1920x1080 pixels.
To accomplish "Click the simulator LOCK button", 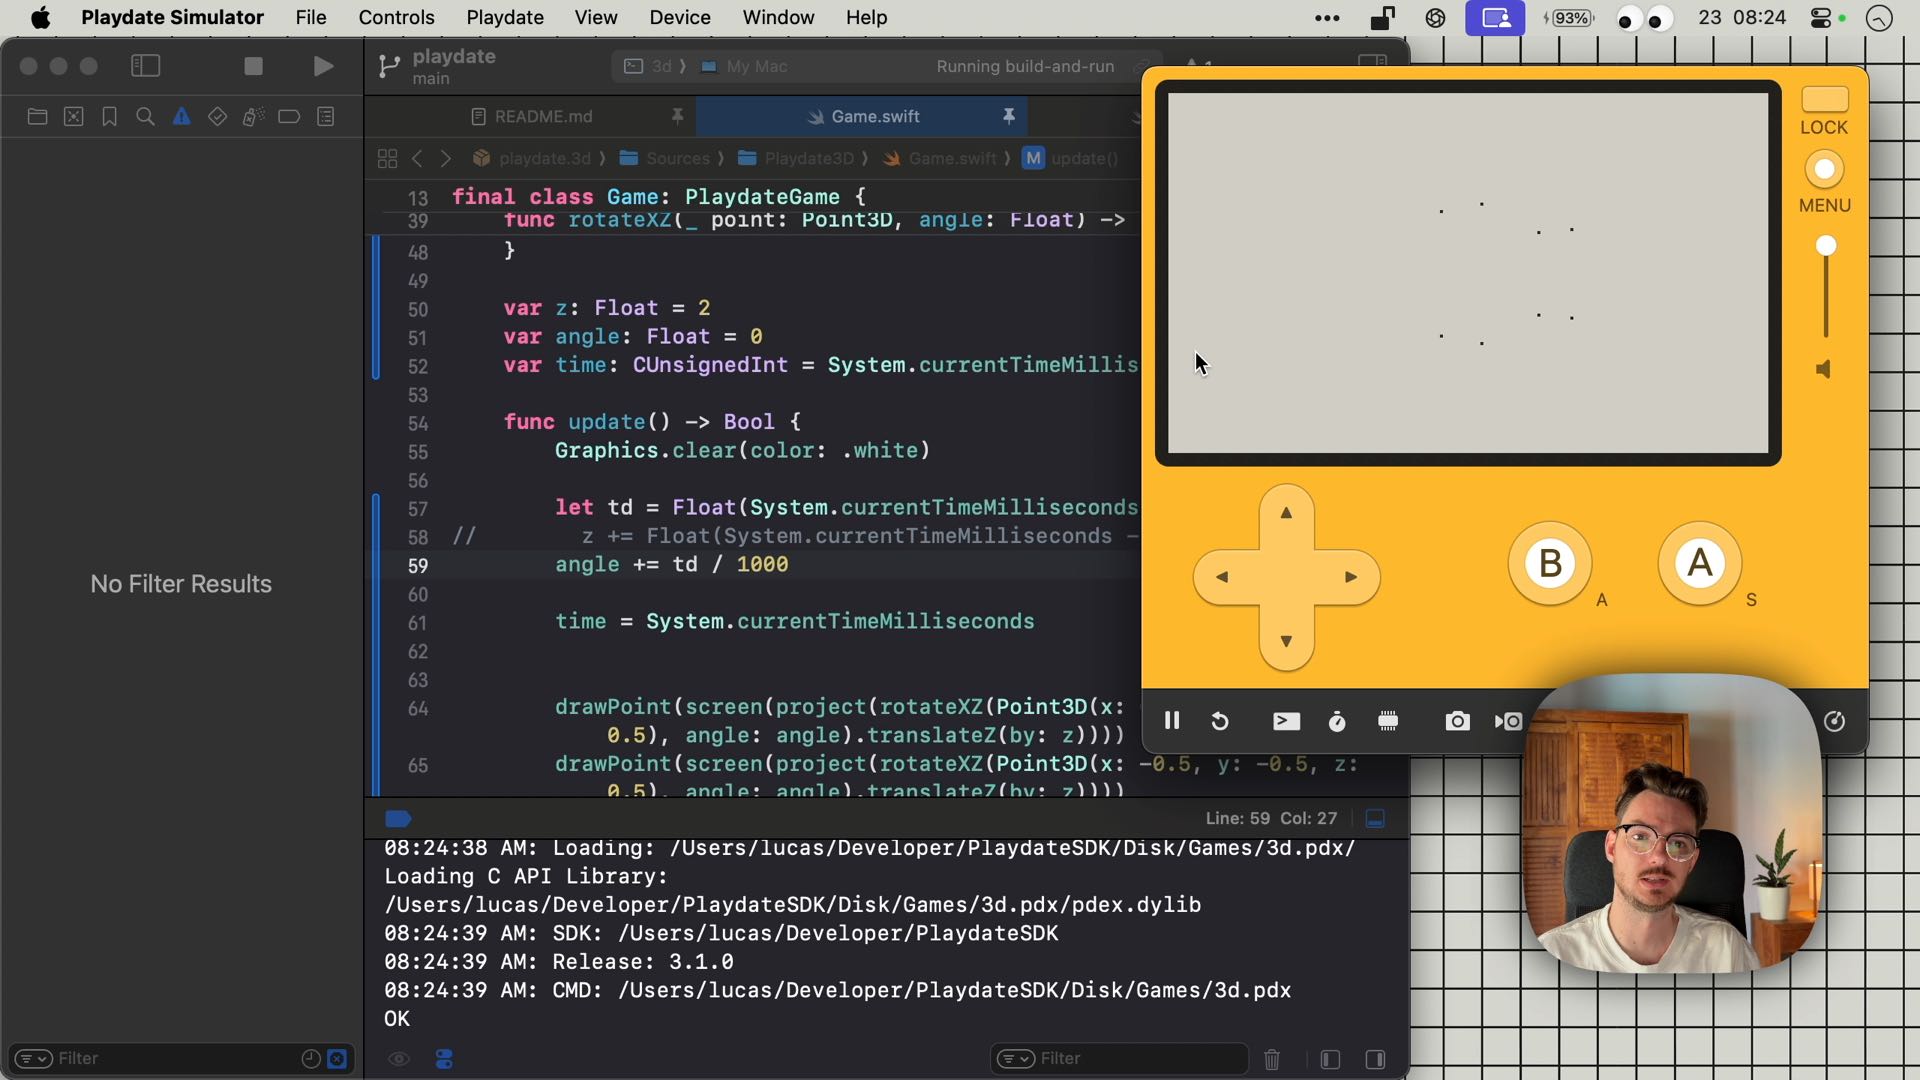I will tap(1824, 100).
